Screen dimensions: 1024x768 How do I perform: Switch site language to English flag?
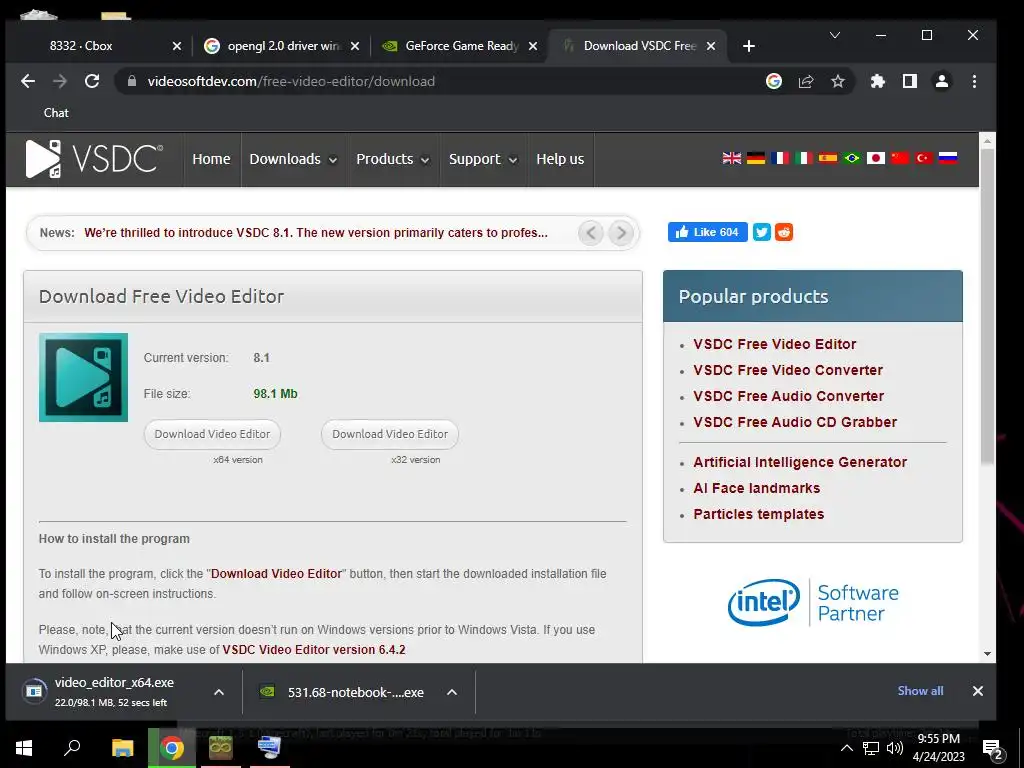(731, 158)
